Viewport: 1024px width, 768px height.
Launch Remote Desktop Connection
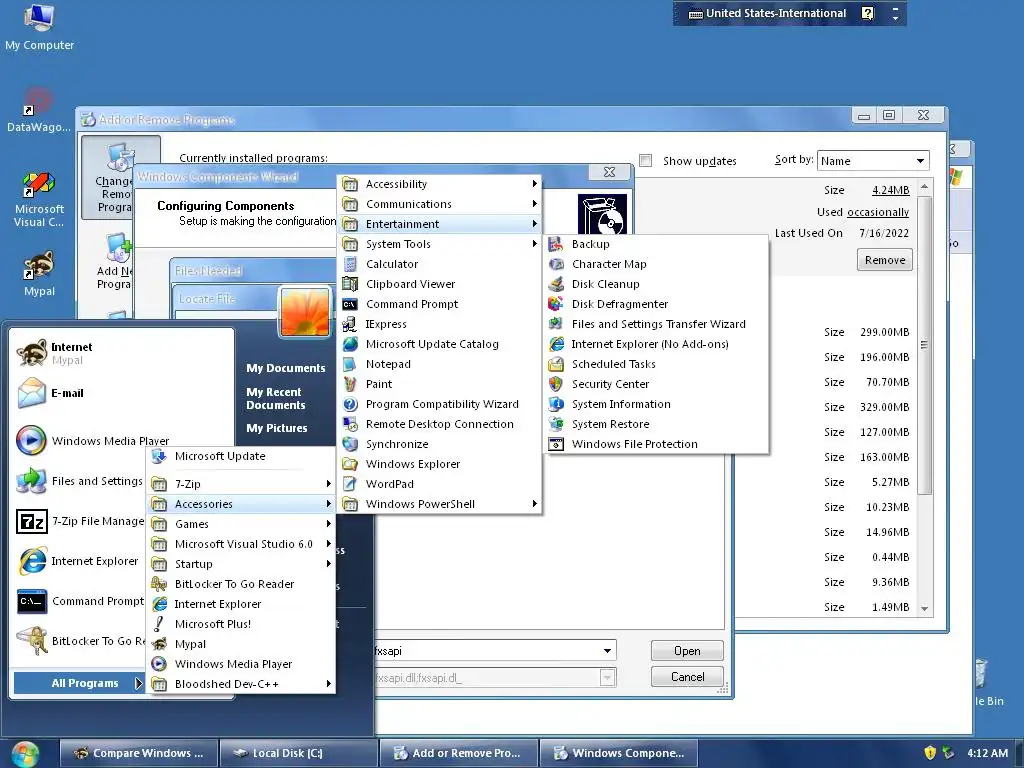[x=440, y=424]
